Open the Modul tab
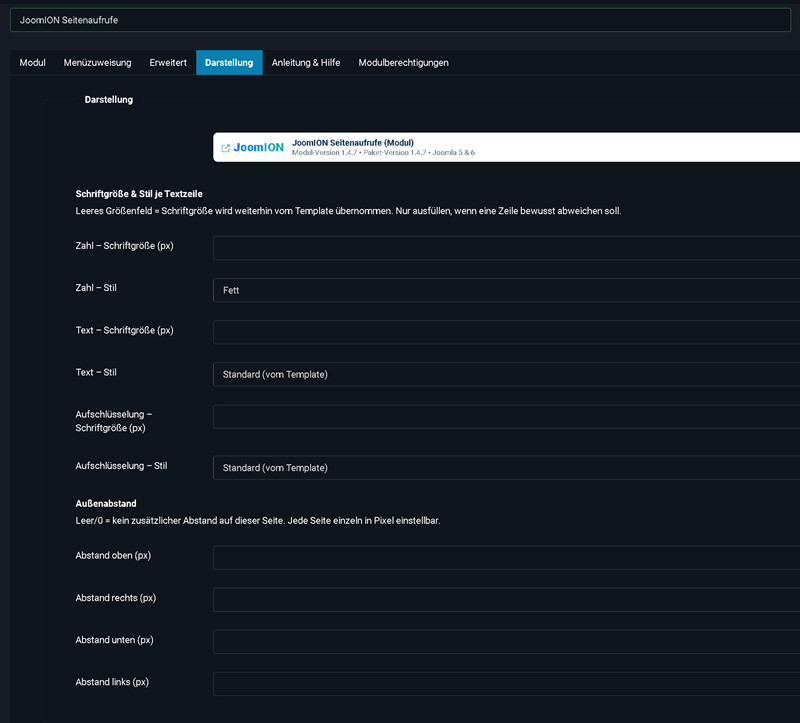 click(x=33, y=63)
